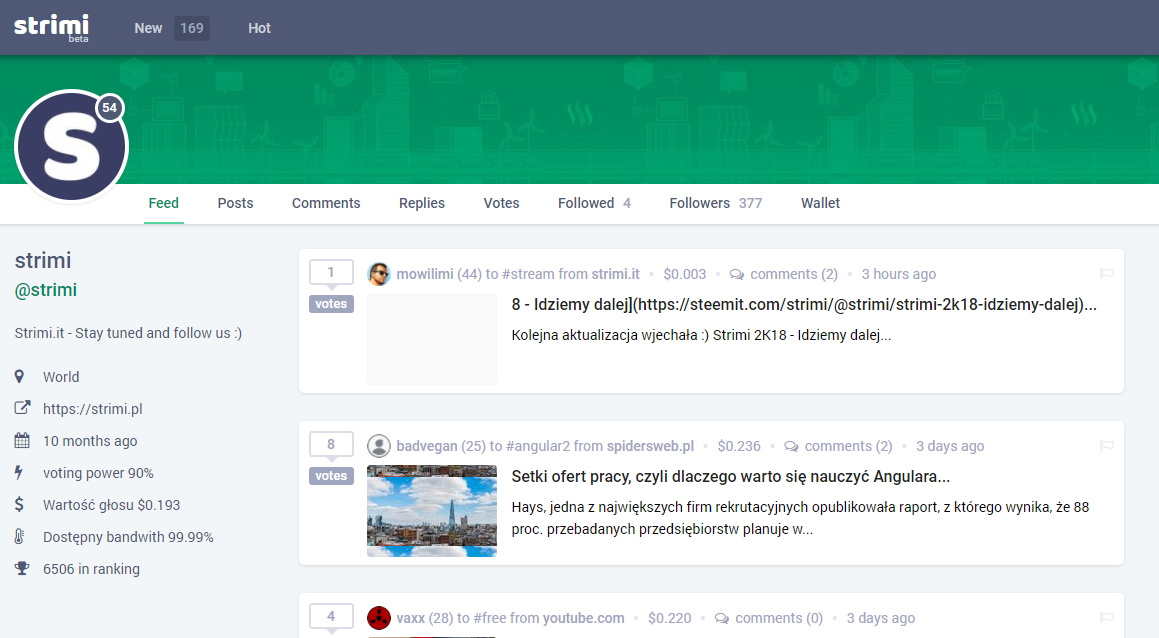
Task: Click votes button on badvegan post
Action: coord(331,475)
